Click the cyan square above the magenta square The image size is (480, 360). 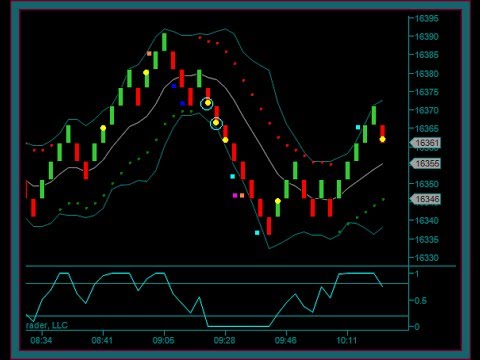(x=233, y=176)
